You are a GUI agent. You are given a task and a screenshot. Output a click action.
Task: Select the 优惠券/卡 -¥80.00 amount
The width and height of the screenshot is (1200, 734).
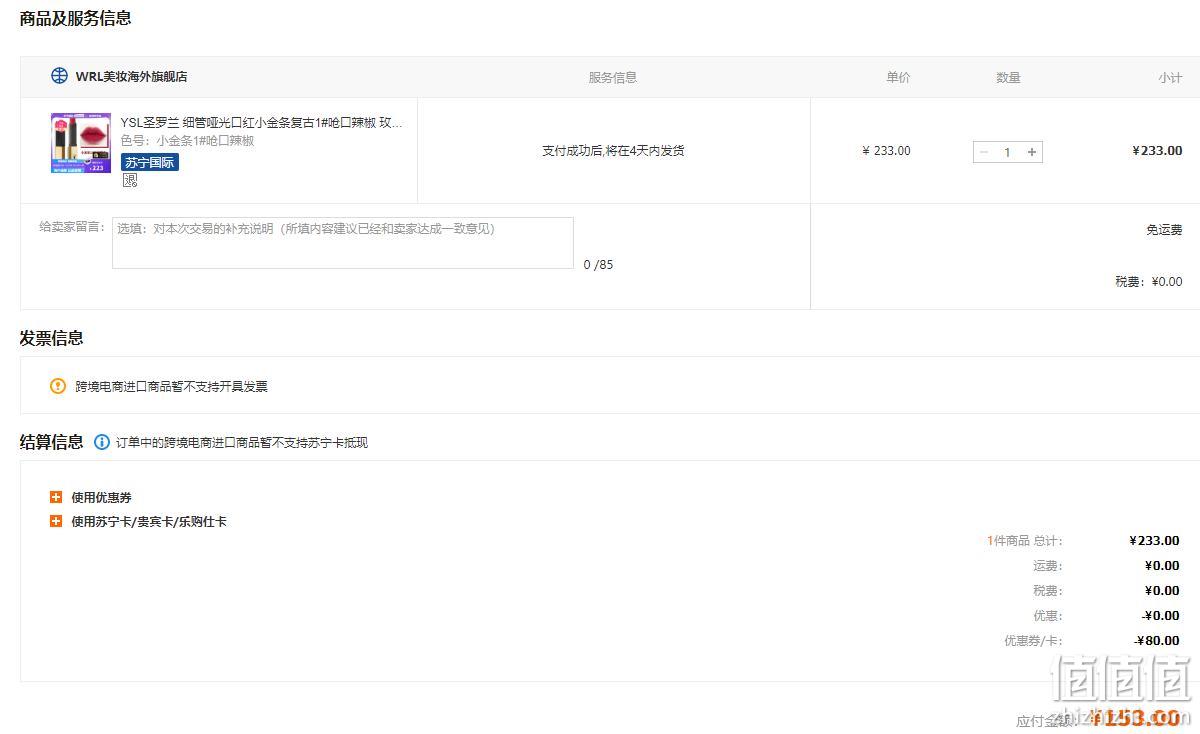click(x=1157, y=640)
